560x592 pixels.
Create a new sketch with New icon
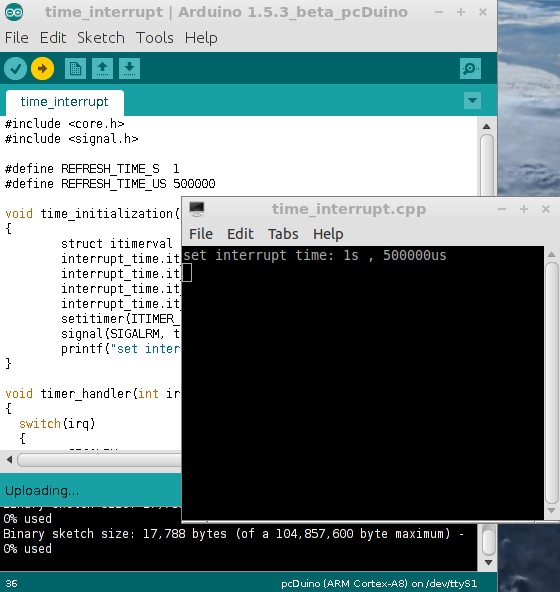(75, 68)
